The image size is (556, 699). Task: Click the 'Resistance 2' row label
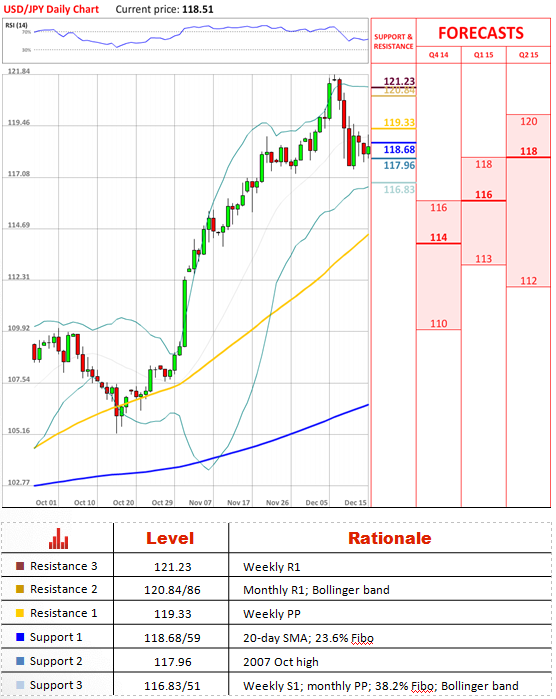point(63,589)
